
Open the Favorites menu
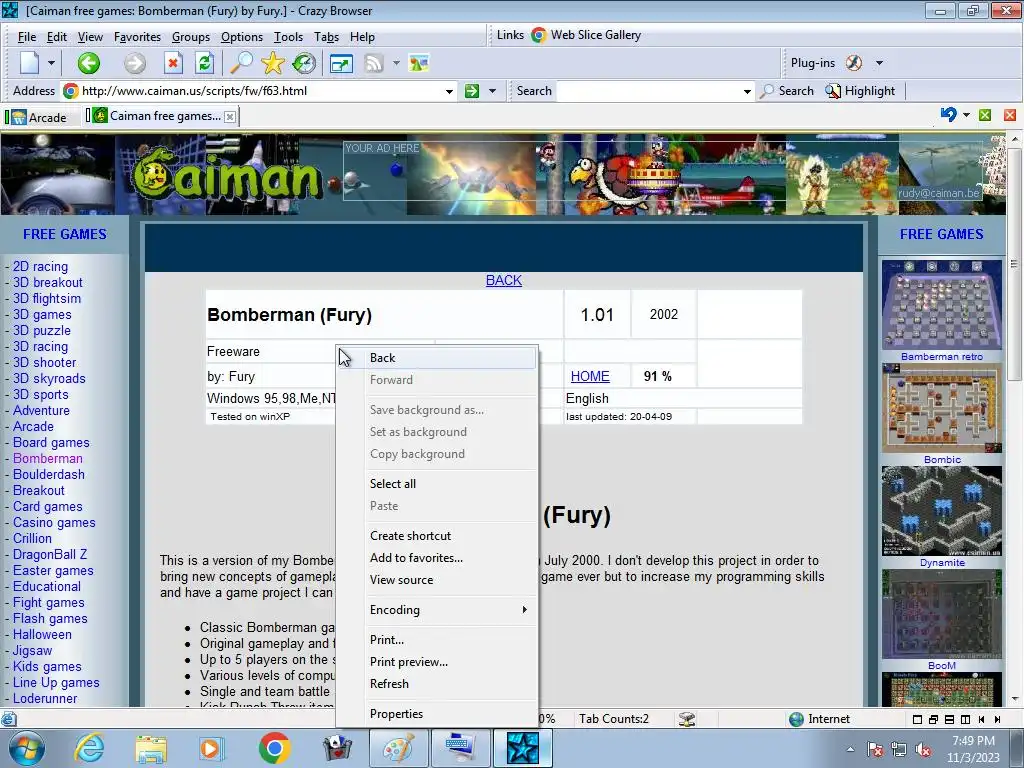coord(137,37)
